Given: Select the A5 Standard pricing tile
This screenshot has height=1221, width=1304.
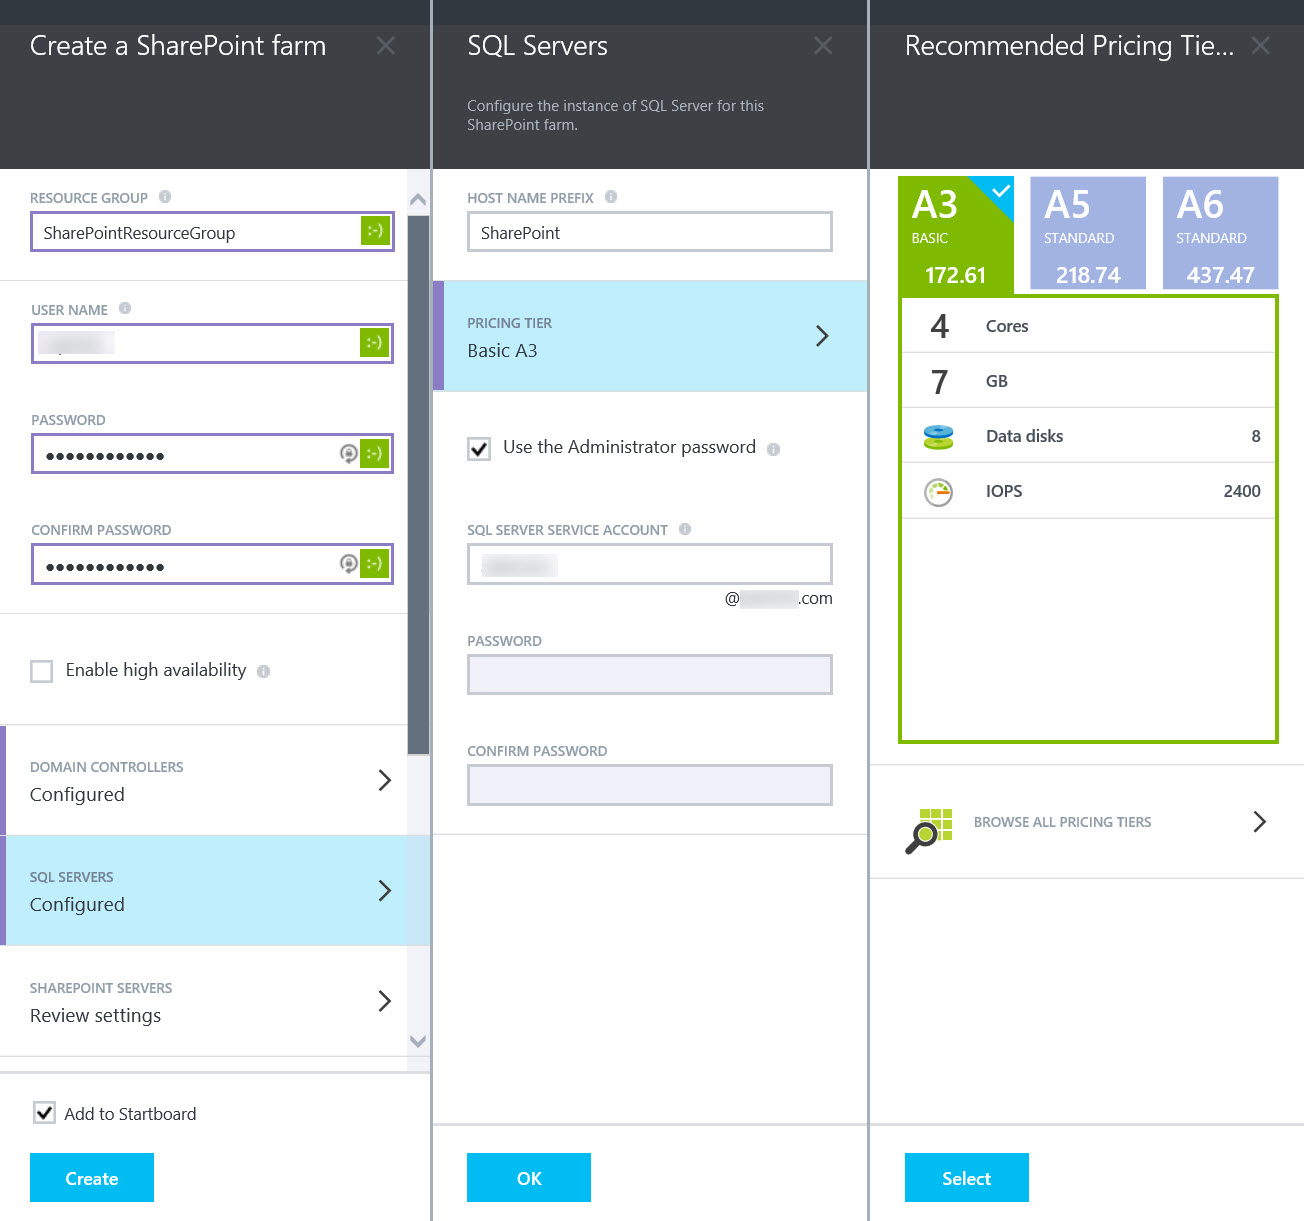Looking at the screenshot, I should (1088, 233).
